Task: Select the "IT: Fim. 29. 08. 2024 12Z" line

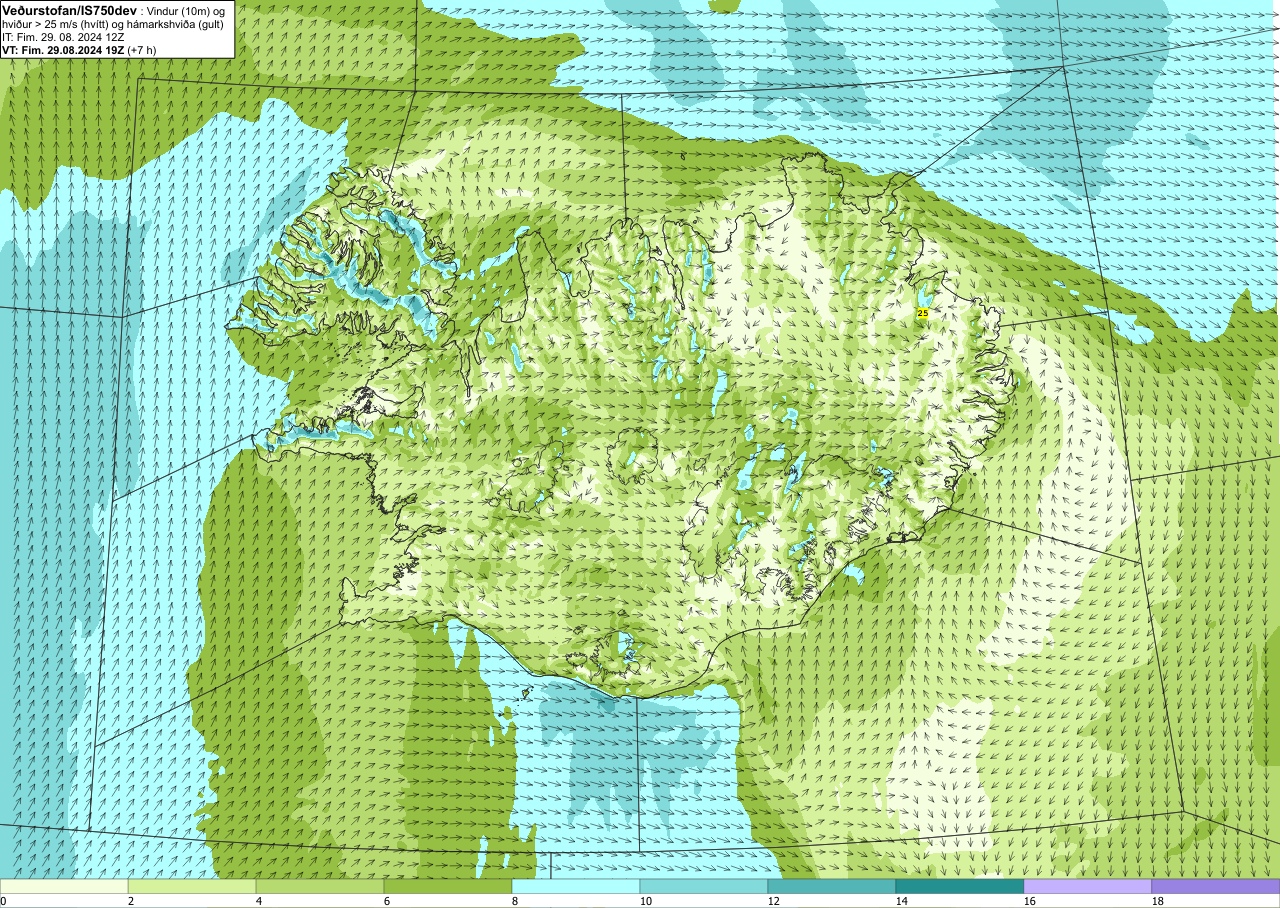Action: click(63, 37)
